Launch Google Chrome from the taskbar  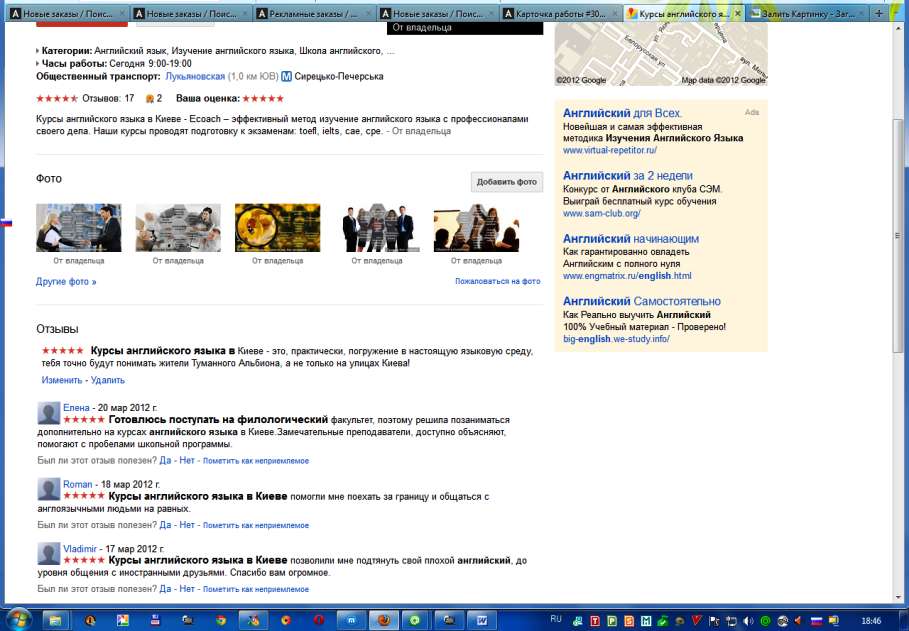pyautogui.click(x=220, y=620)
